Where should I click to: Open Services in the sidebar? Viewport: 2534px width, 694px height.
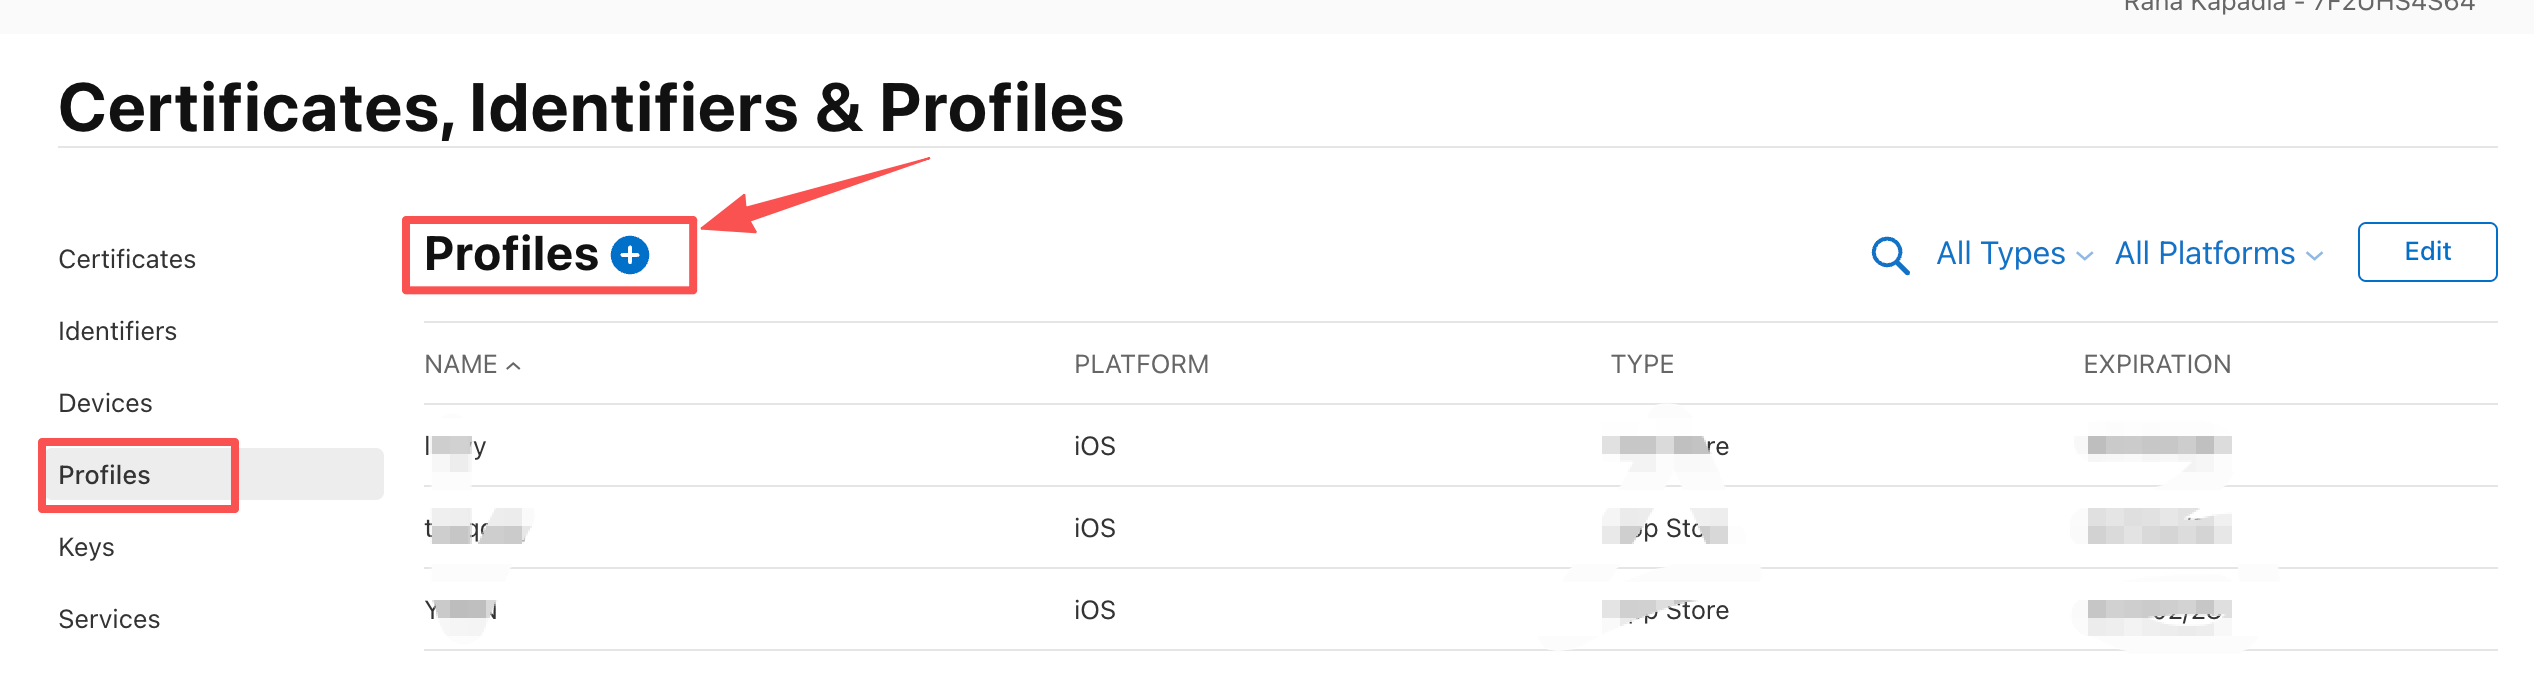point(109,619)
